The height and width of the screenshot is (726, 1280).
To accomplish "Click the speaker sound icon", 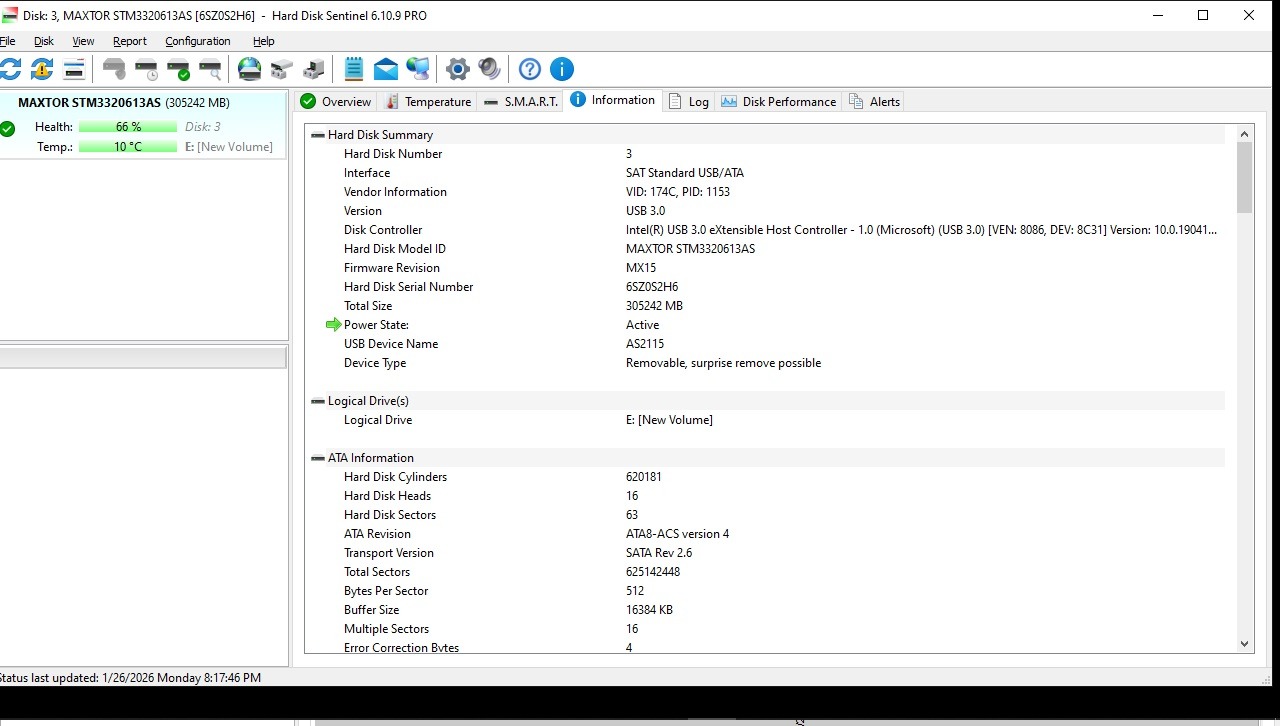I will (x=489, y=69).
